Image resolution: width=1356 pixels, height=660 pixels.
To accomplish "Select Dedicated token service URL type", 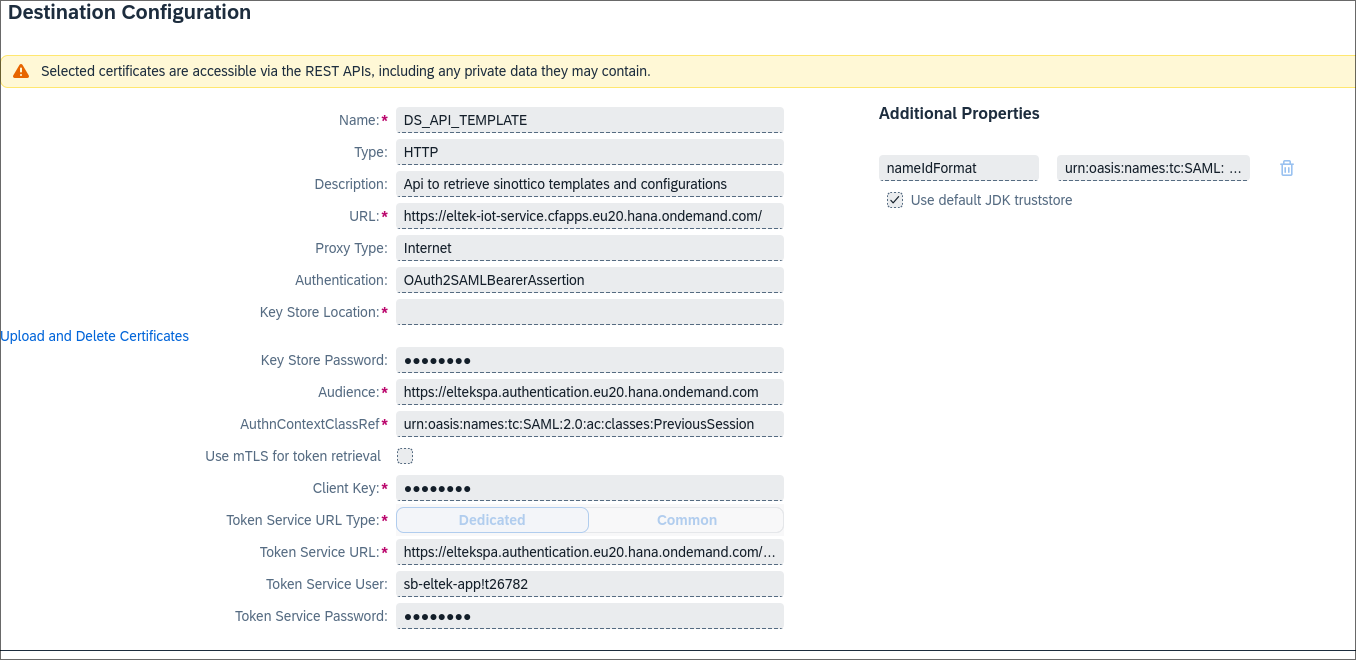I will (492, 520).
